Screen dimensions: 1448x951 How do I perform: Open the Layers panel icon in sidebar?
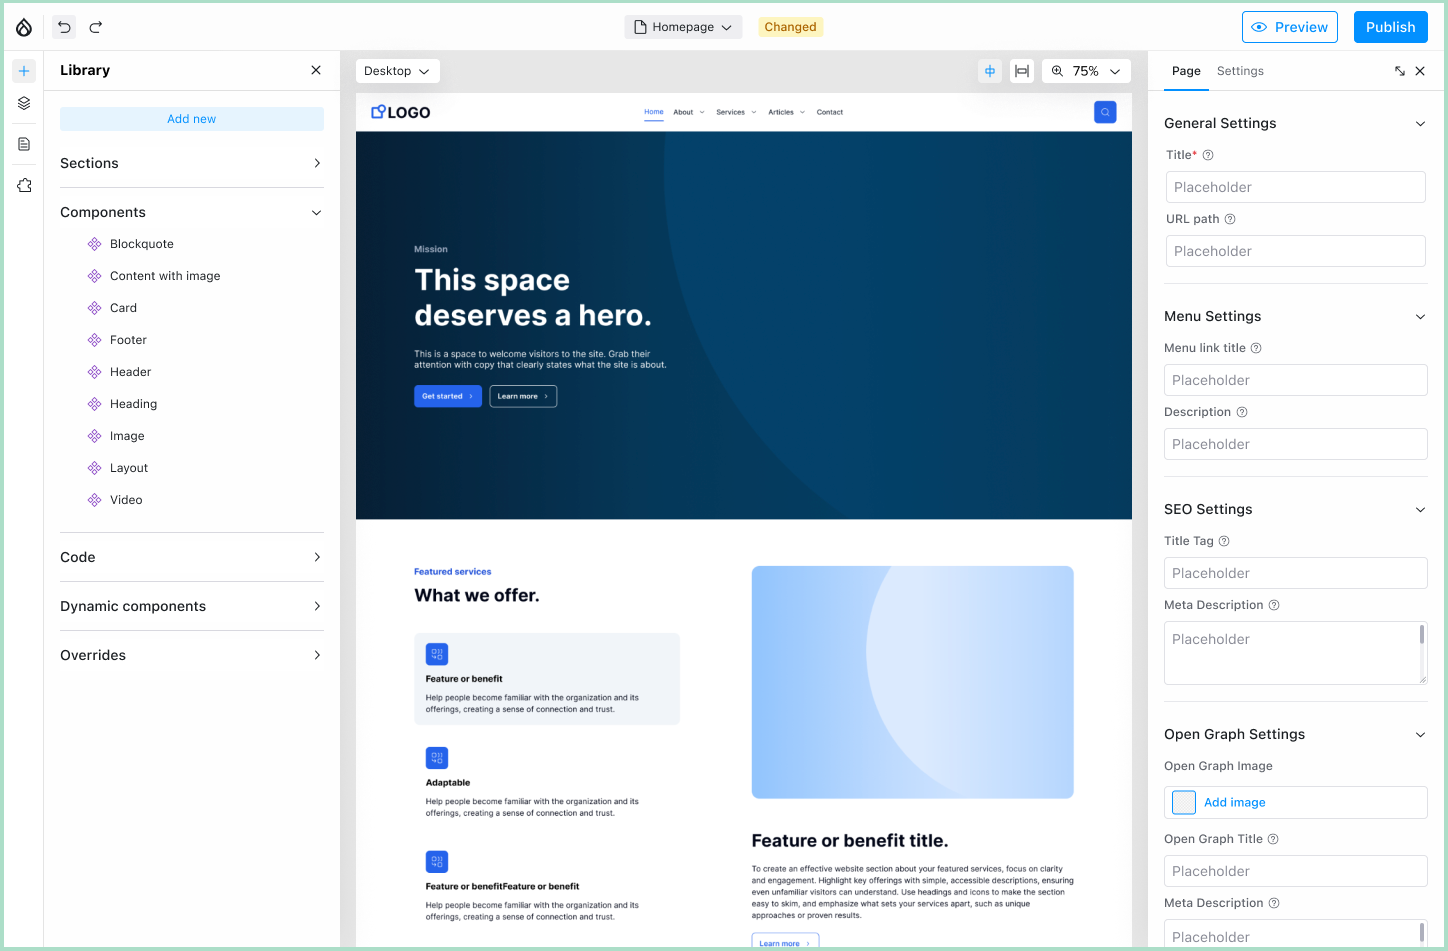[x=24, y=103]
